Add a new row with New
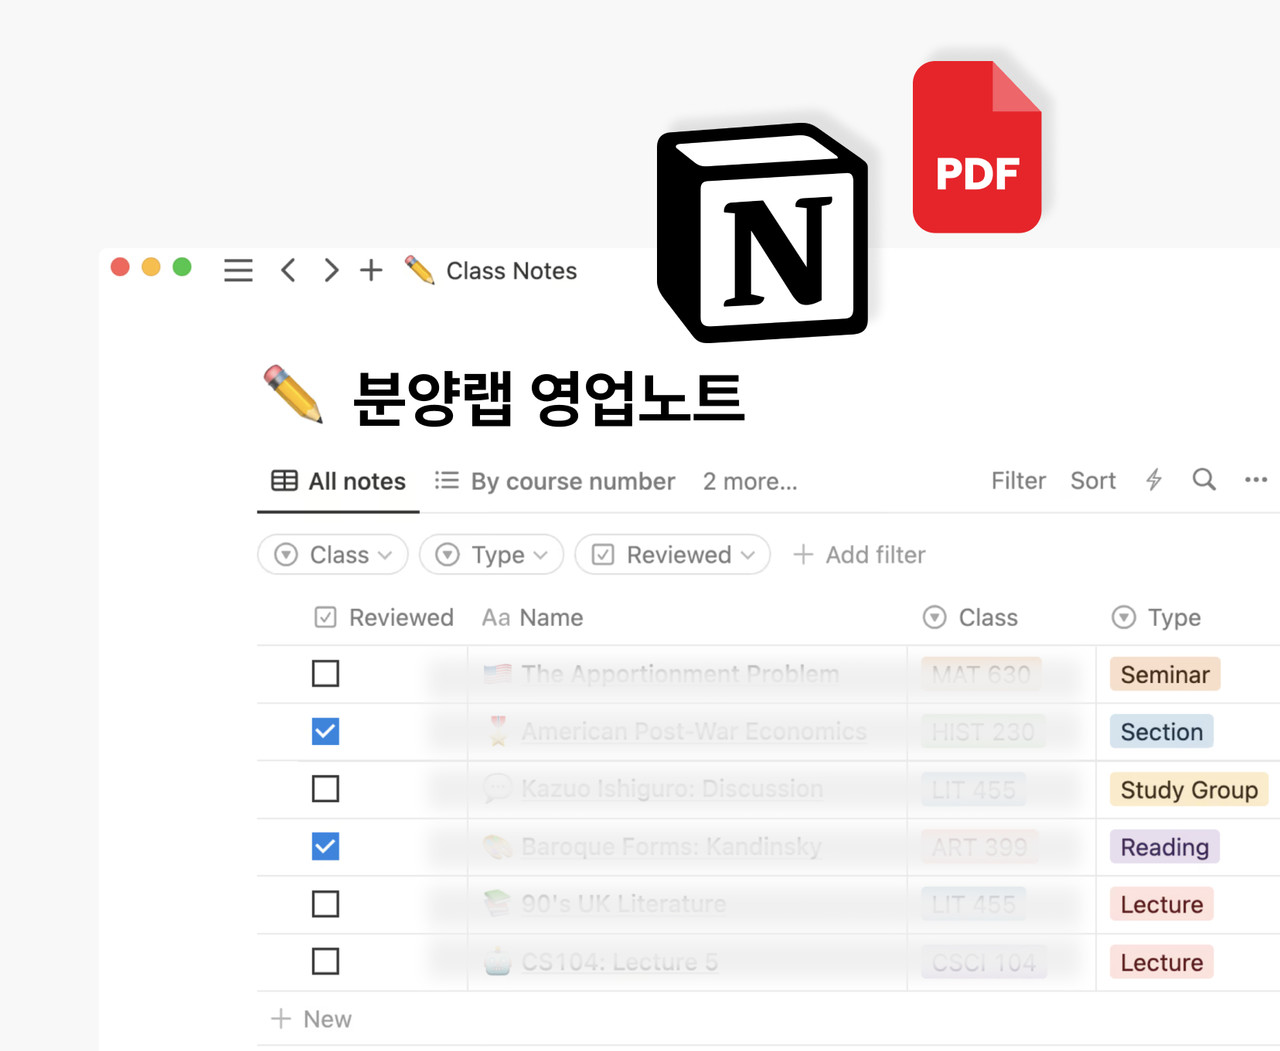 coord(311,1019)
